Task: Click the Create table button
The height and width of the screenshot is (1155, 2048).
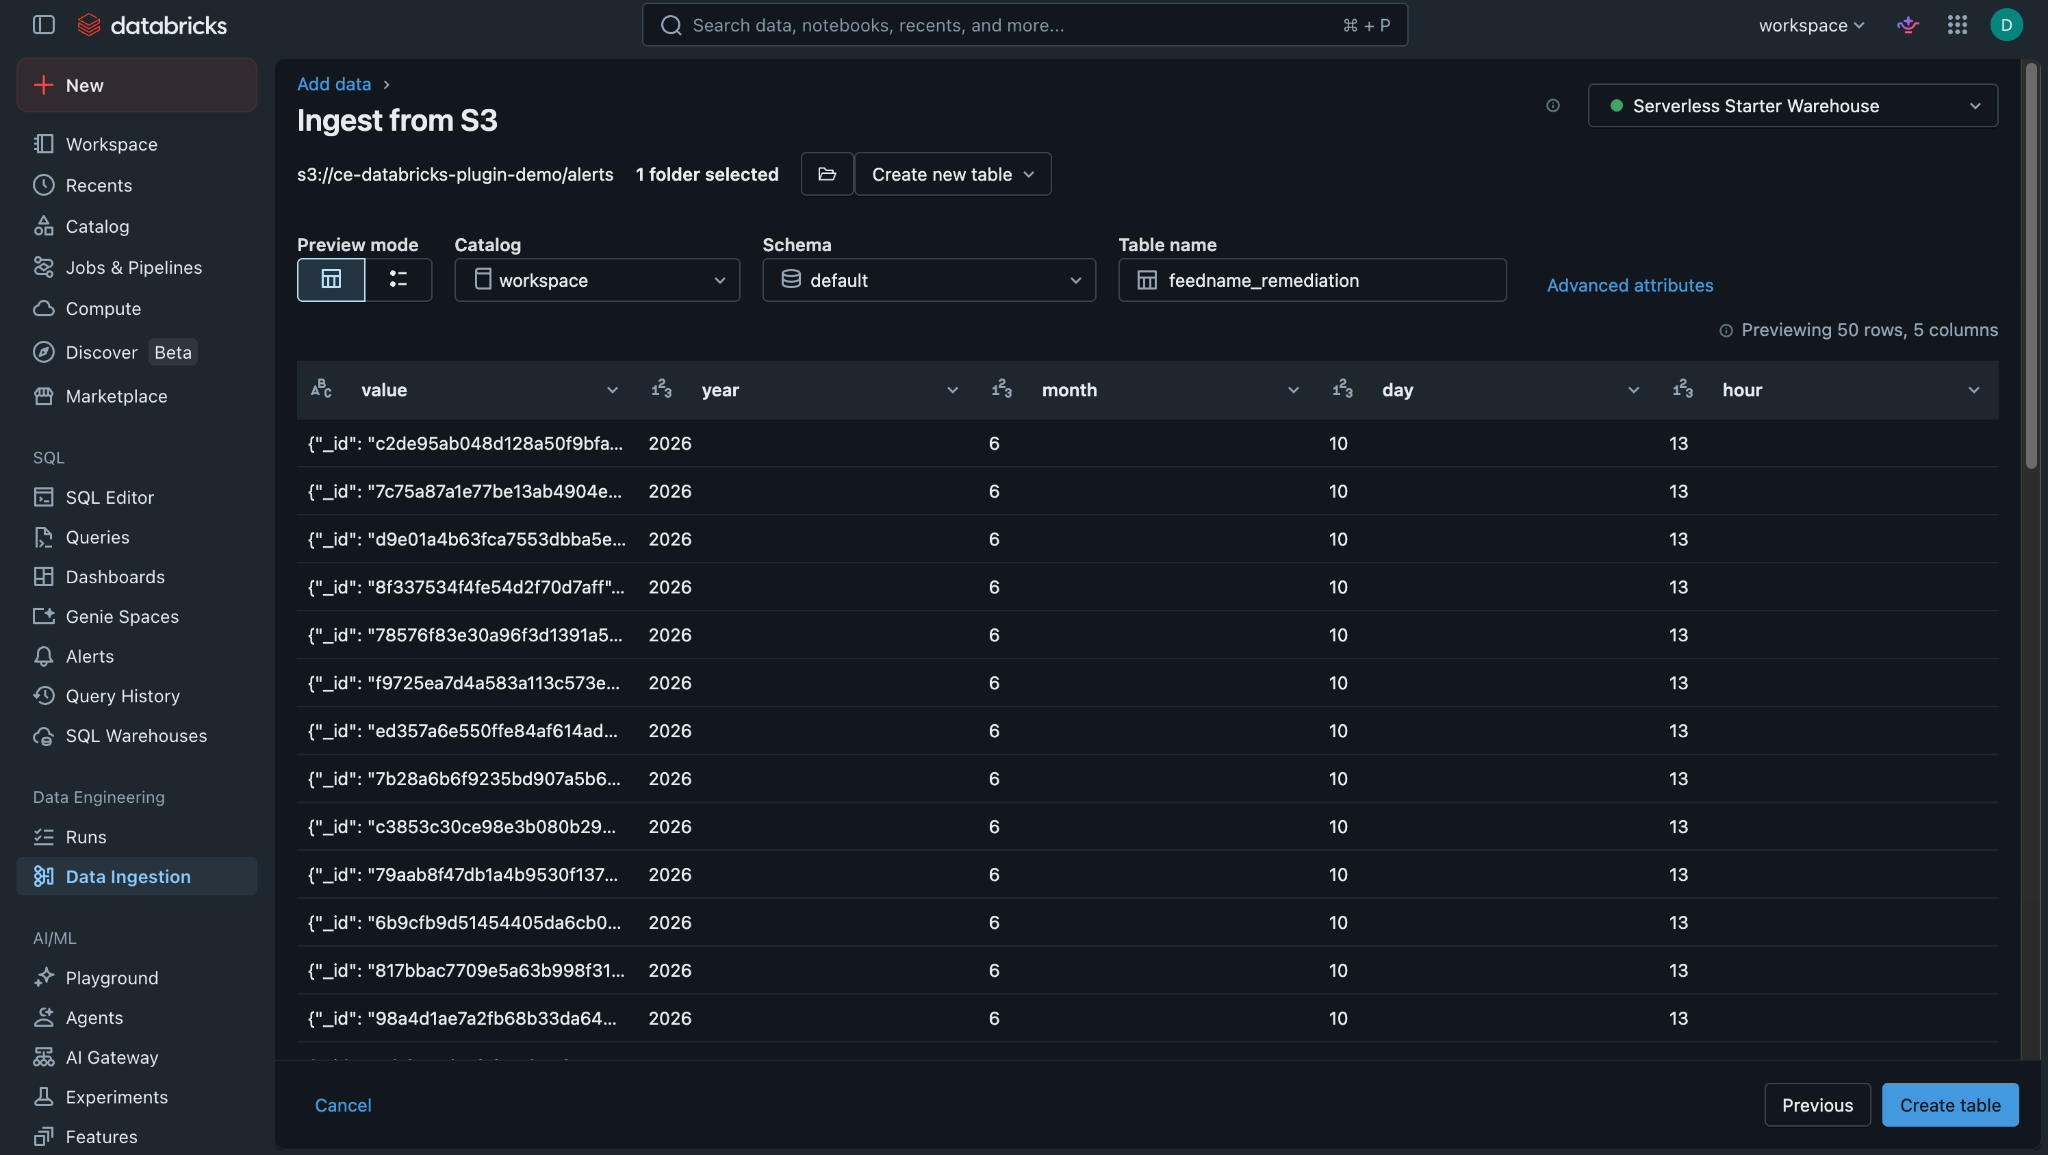Action: 1950,1105
